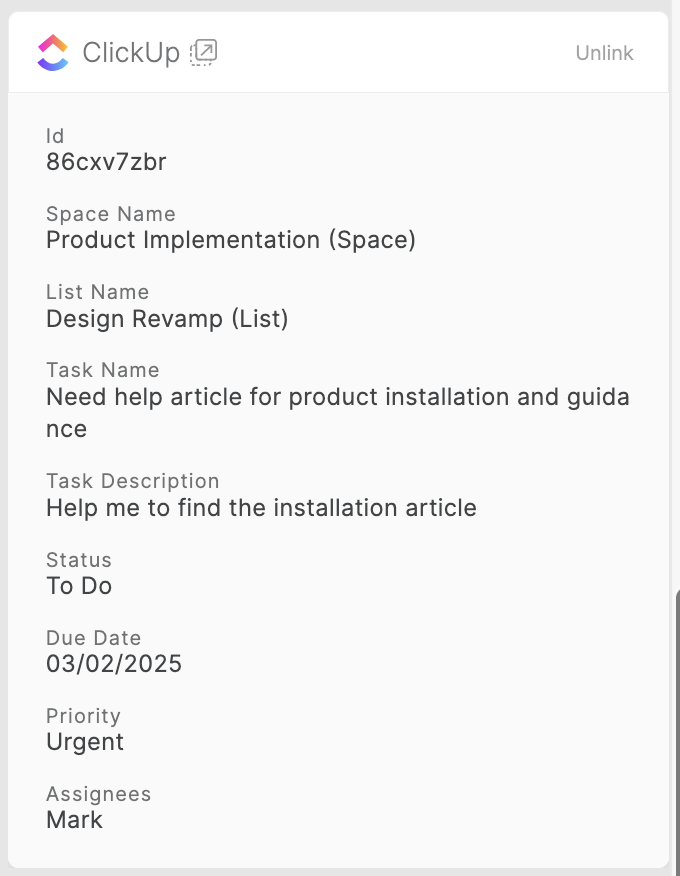
Task: Select the Design Revamp (List) value
Action: click(167, 319)
